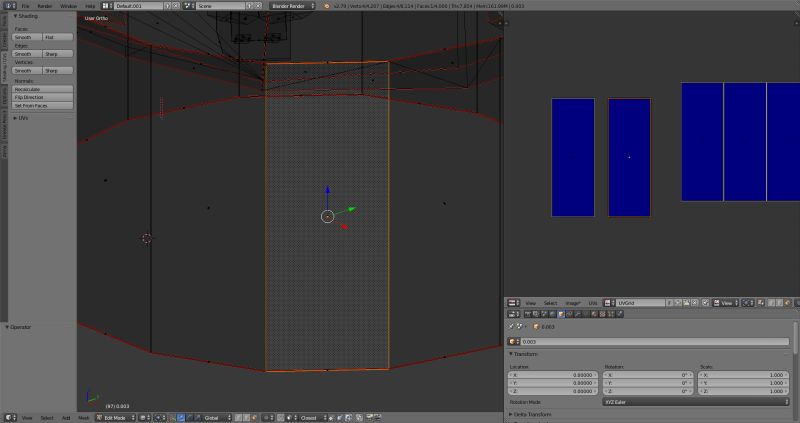
Task: Click Flat under Faces shading
Action: 58,37
